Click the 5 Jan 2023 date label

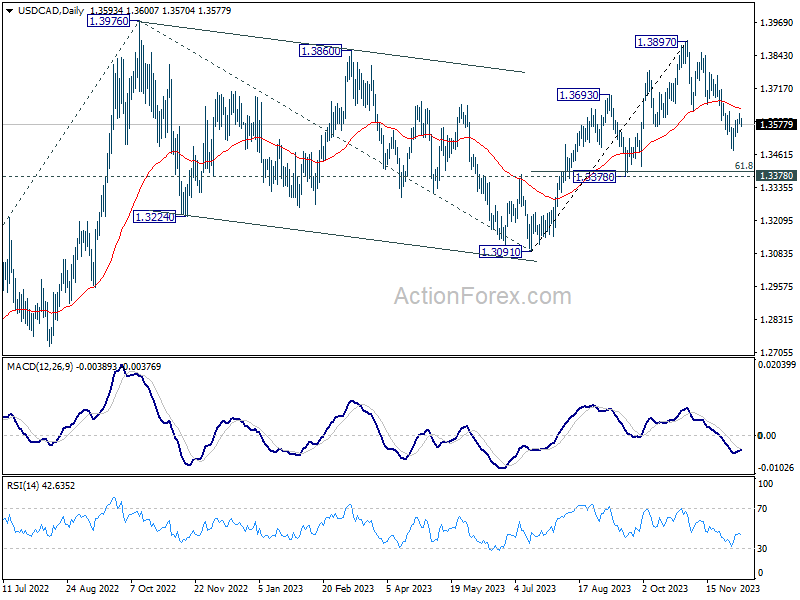pyautogui.click(x=281, y=588)
